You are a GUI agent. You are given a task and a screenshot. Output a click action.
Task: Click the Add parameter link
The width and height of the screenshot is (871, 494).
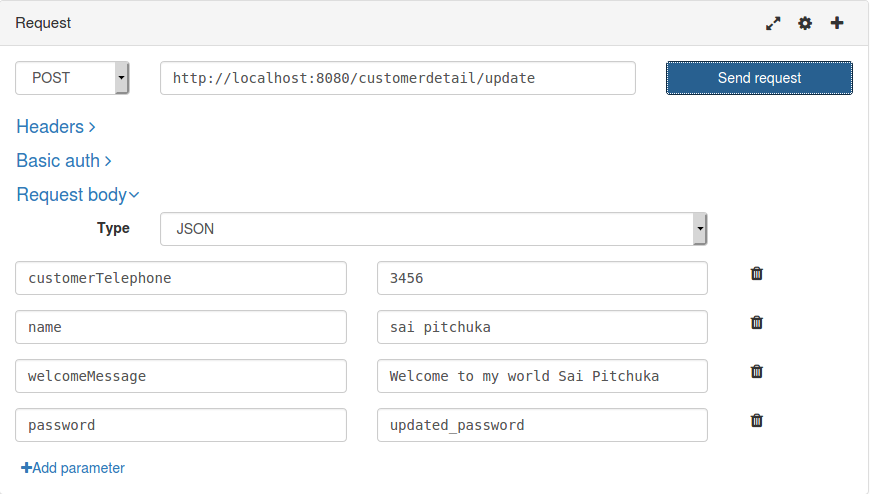(x=73, y=468)
